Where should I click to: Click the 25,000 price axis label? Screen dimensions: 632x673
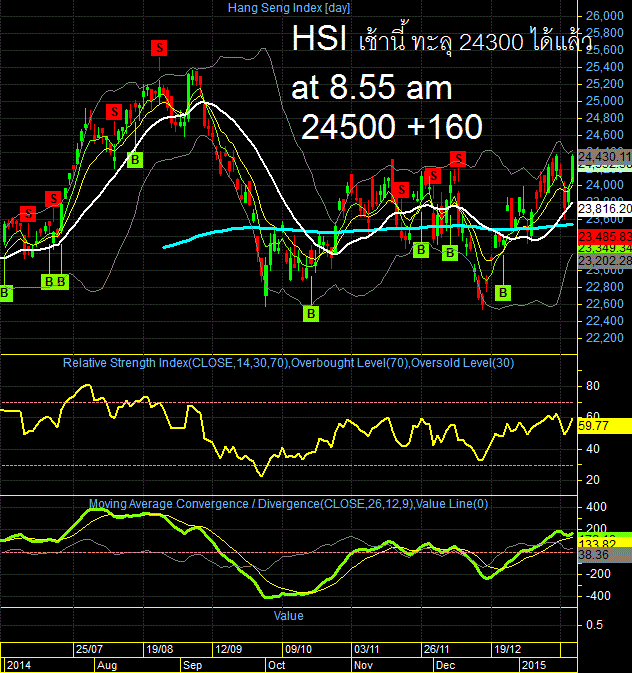(x=605, y=101)
